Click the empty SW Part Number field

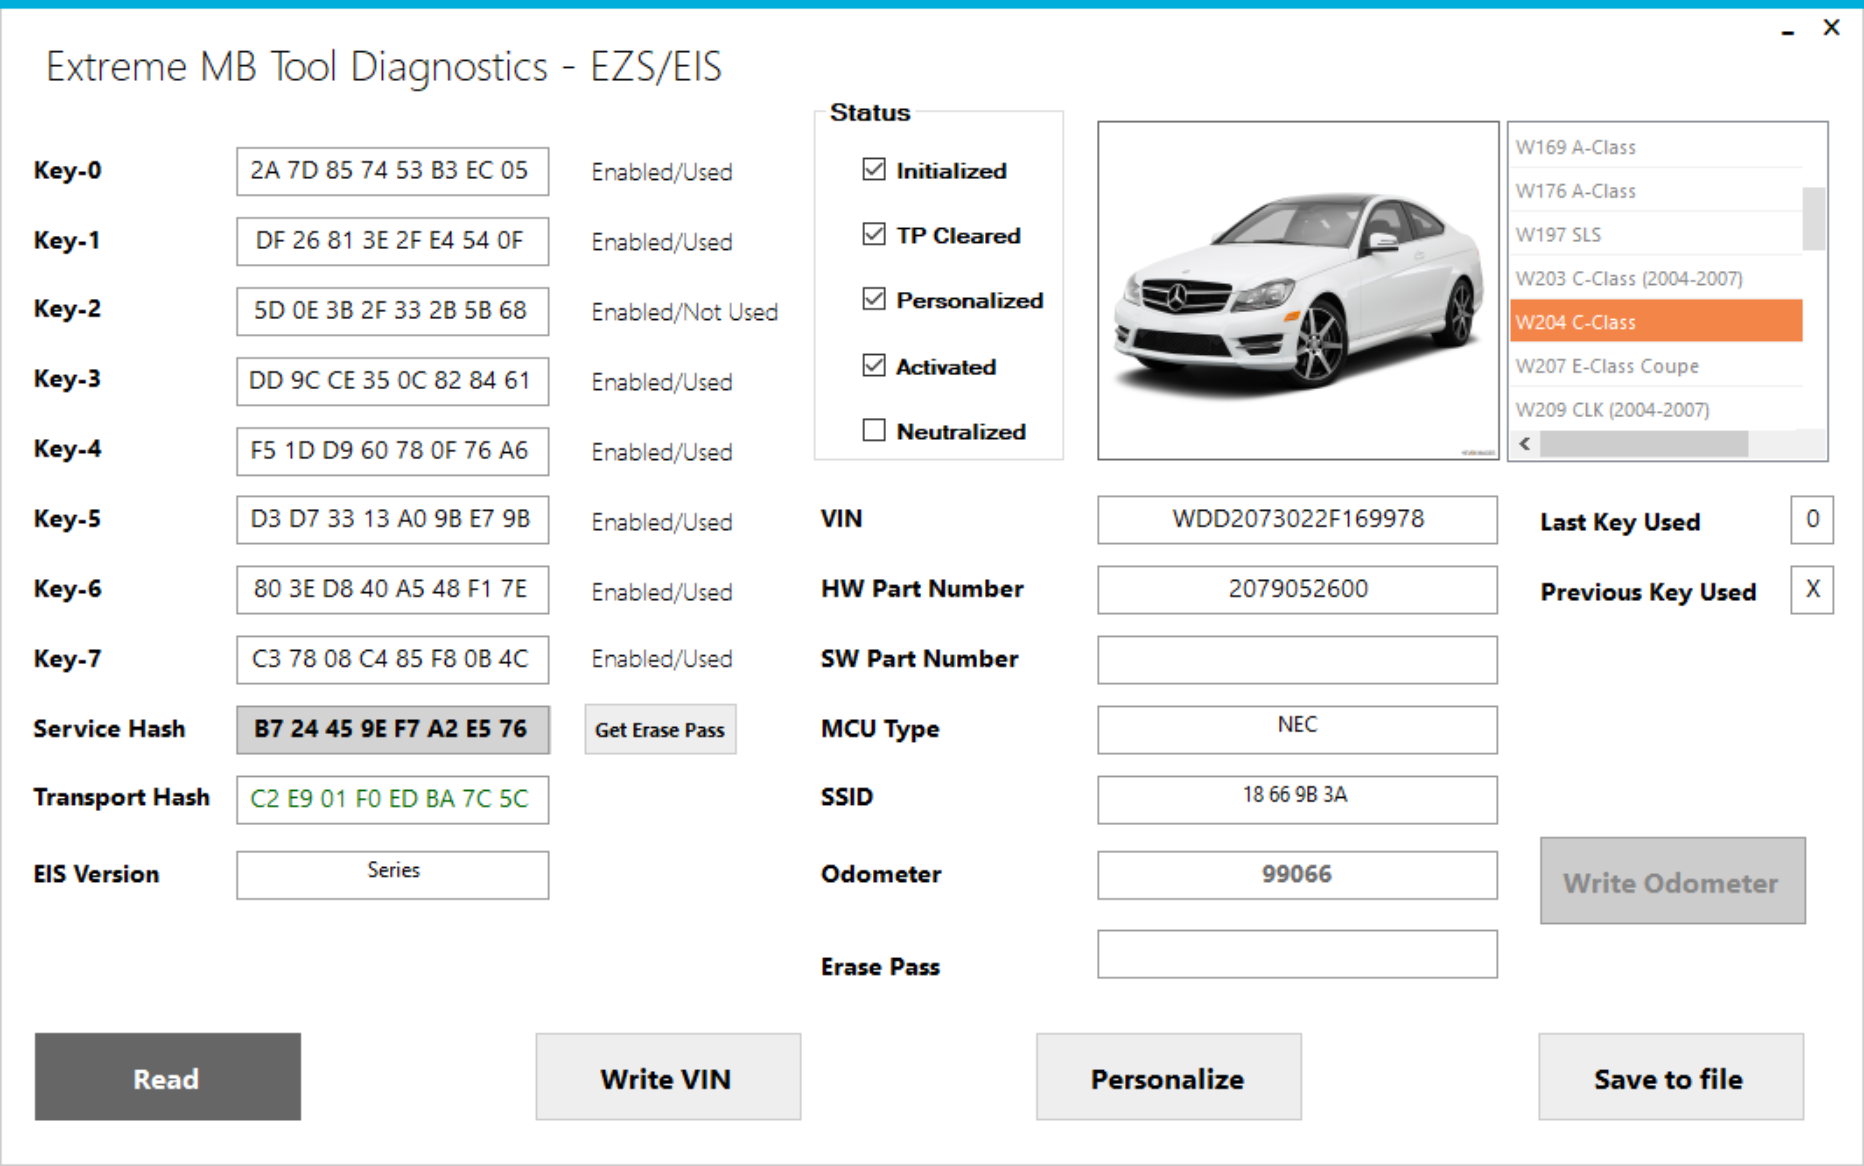point(1297,660)
